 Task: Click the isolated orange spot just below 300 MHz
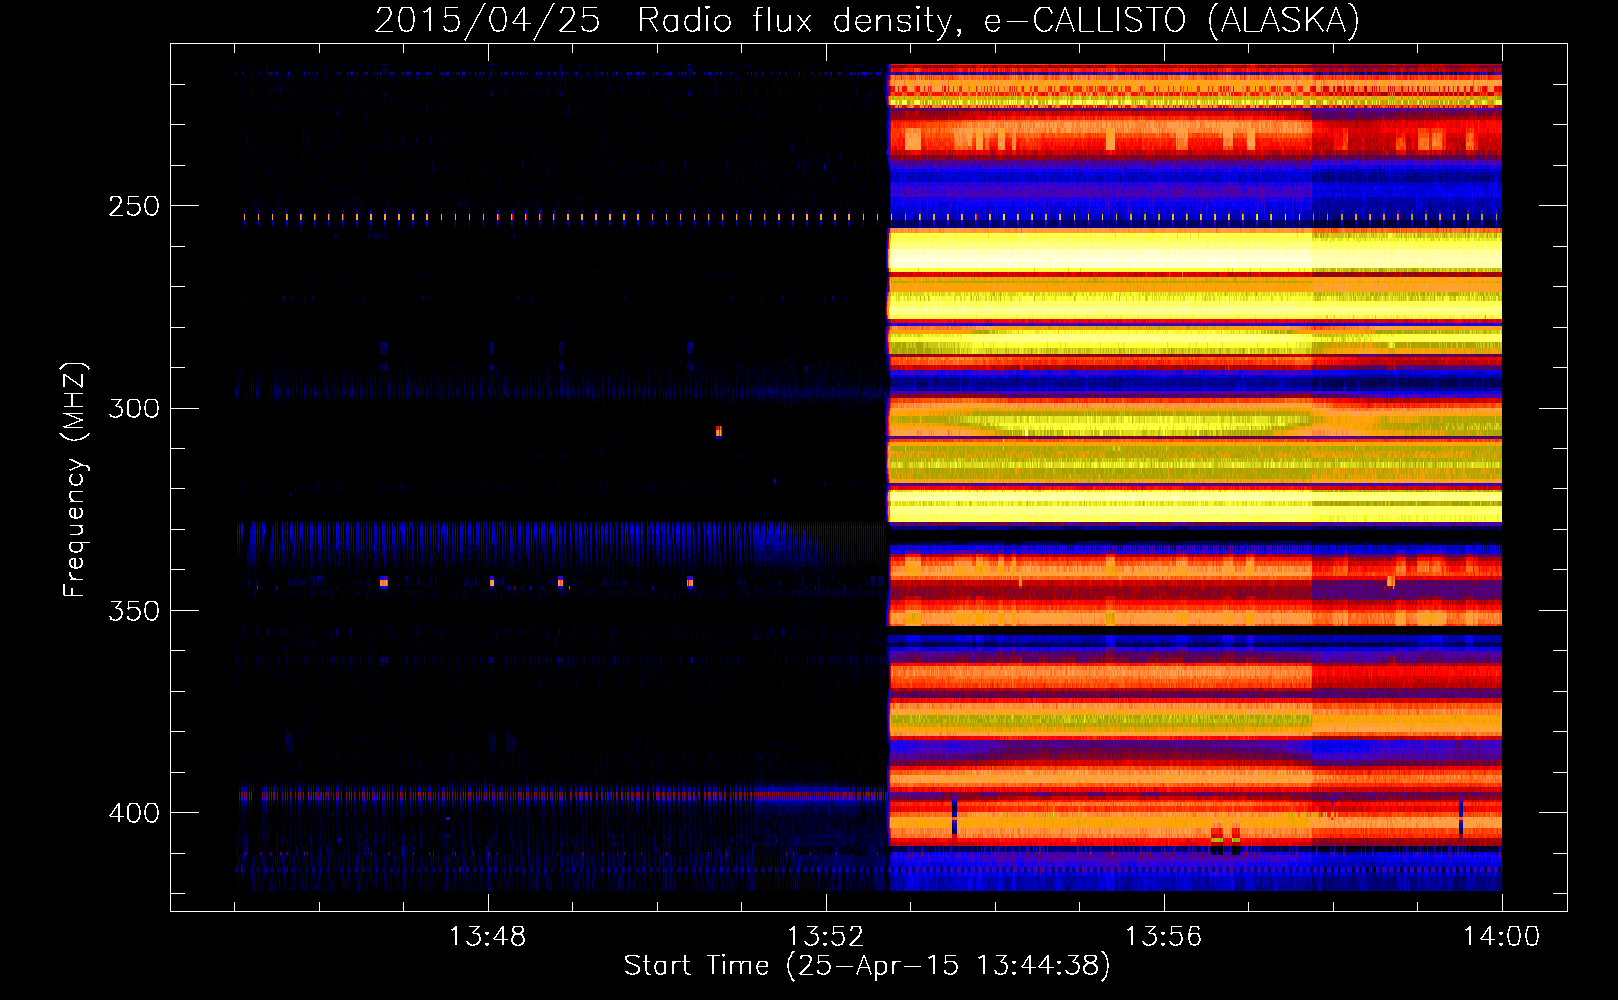[719, 432]
